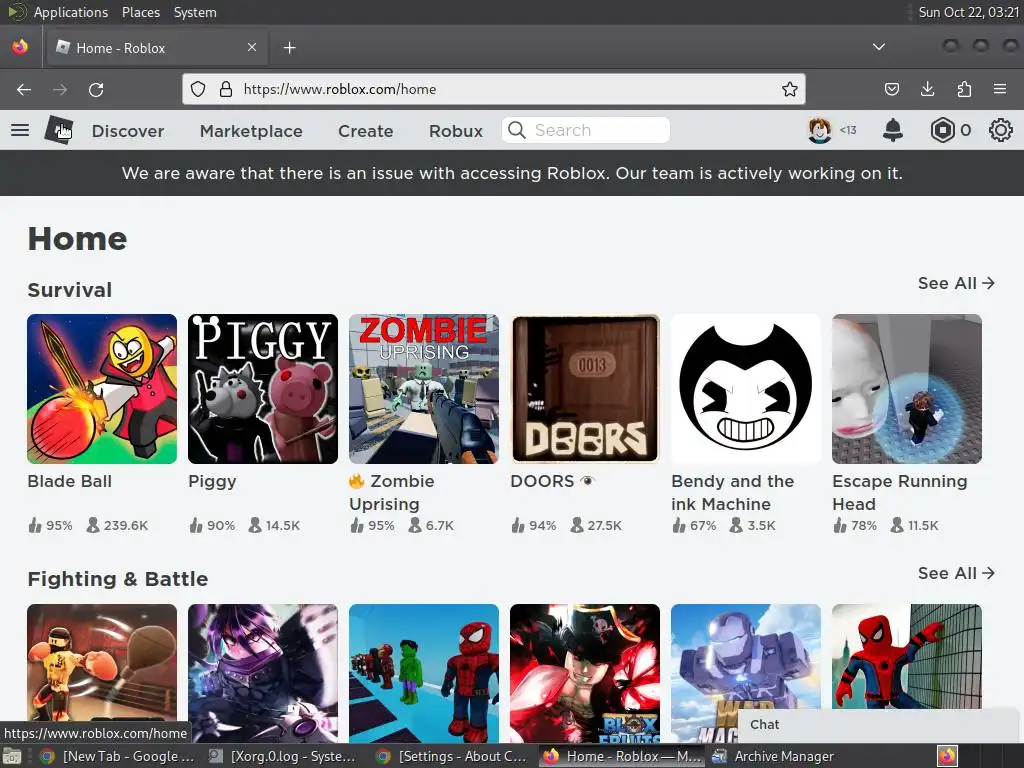Open the DOORS game thumbnail

click(584, 389)
